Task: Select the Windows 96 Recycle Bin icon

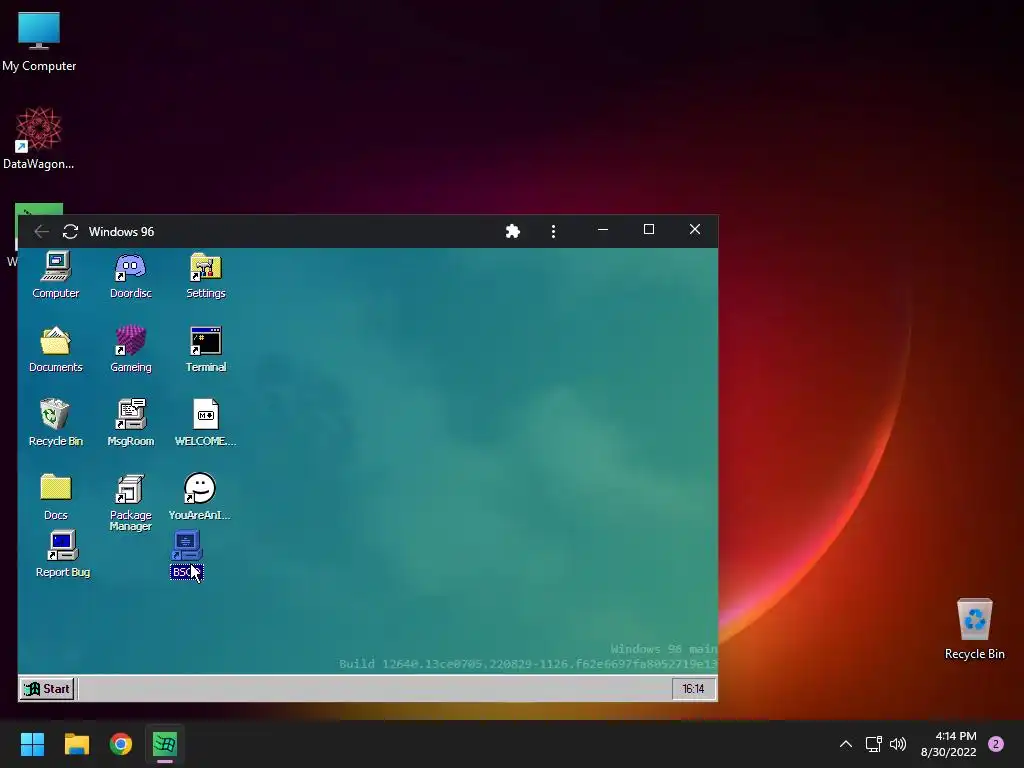Action: pyautogui.click(x=56, y=423)
